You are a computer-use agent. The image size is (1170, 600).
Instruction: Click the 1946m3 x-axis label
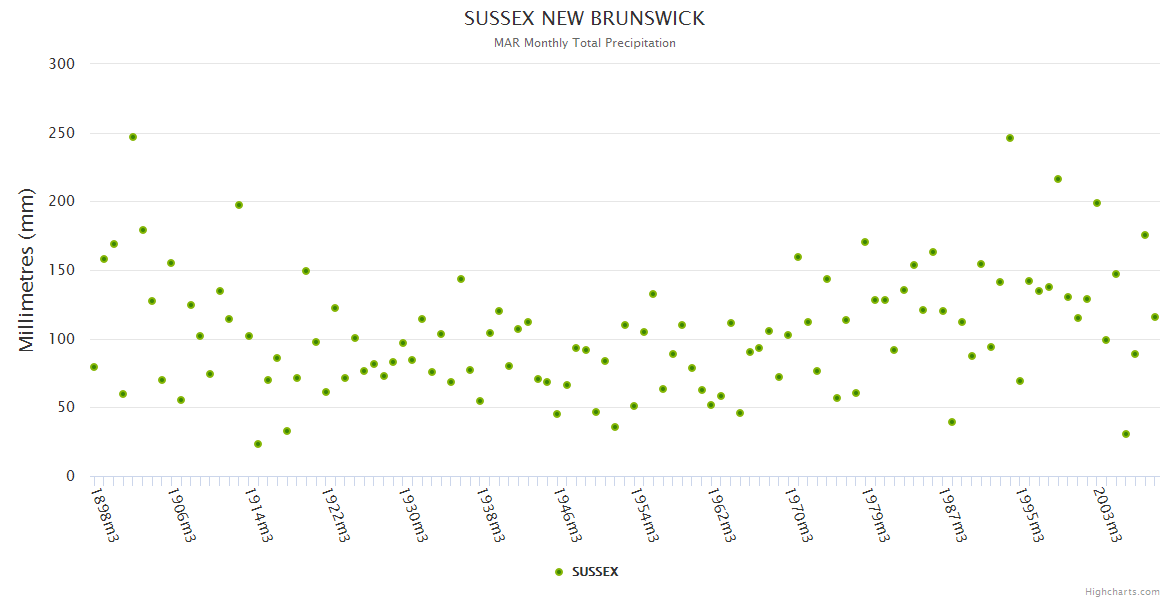point(567,515)
